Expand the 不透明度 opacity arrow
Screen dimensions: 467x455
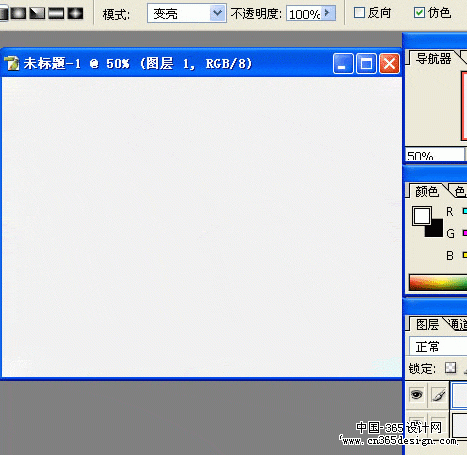coord(328,13)
